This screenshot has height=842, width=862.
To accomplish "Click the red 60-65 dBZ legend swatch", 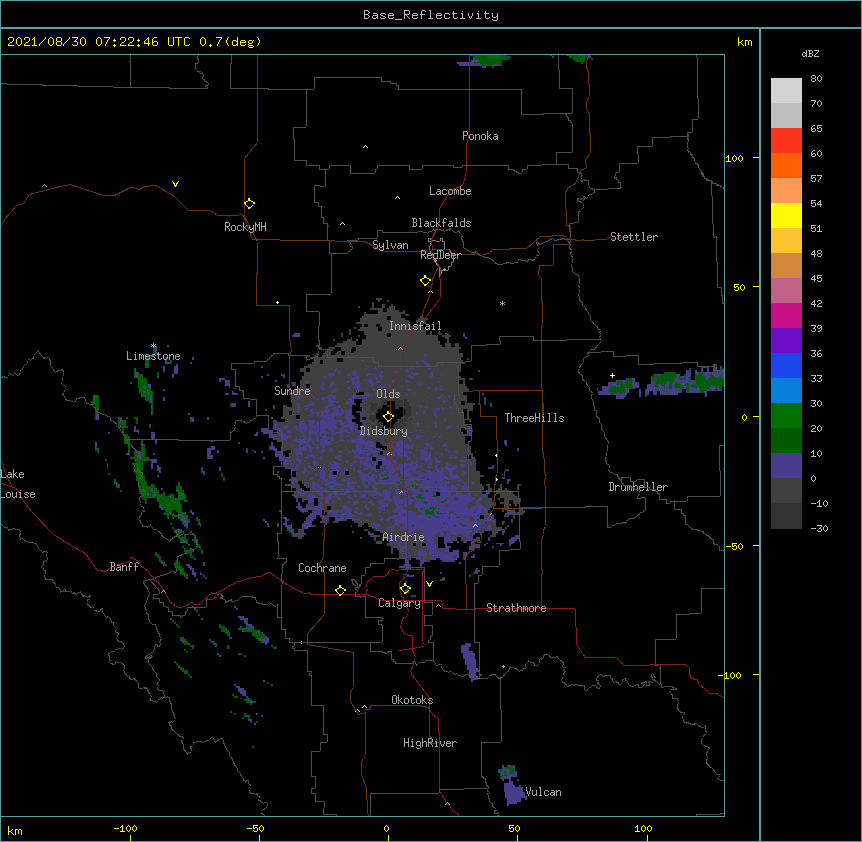I will point(786,141).
